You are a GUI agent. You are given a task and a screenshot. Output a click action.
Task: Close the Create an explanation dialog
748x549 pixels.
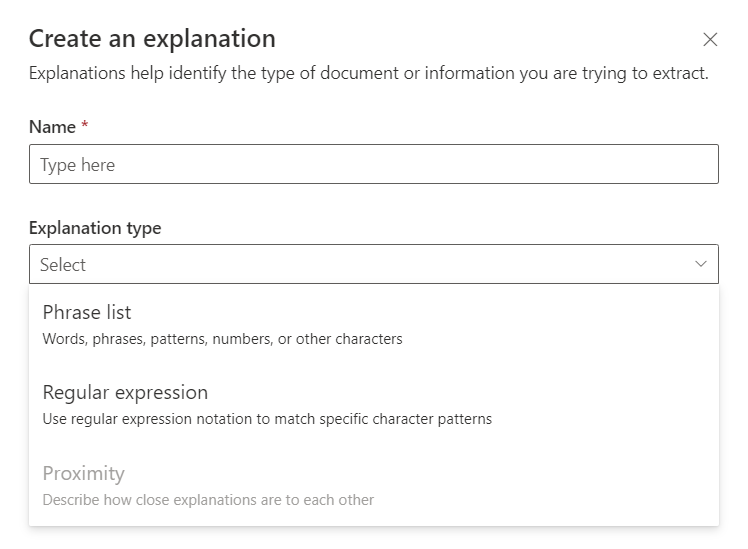click(x=710, y=40)
